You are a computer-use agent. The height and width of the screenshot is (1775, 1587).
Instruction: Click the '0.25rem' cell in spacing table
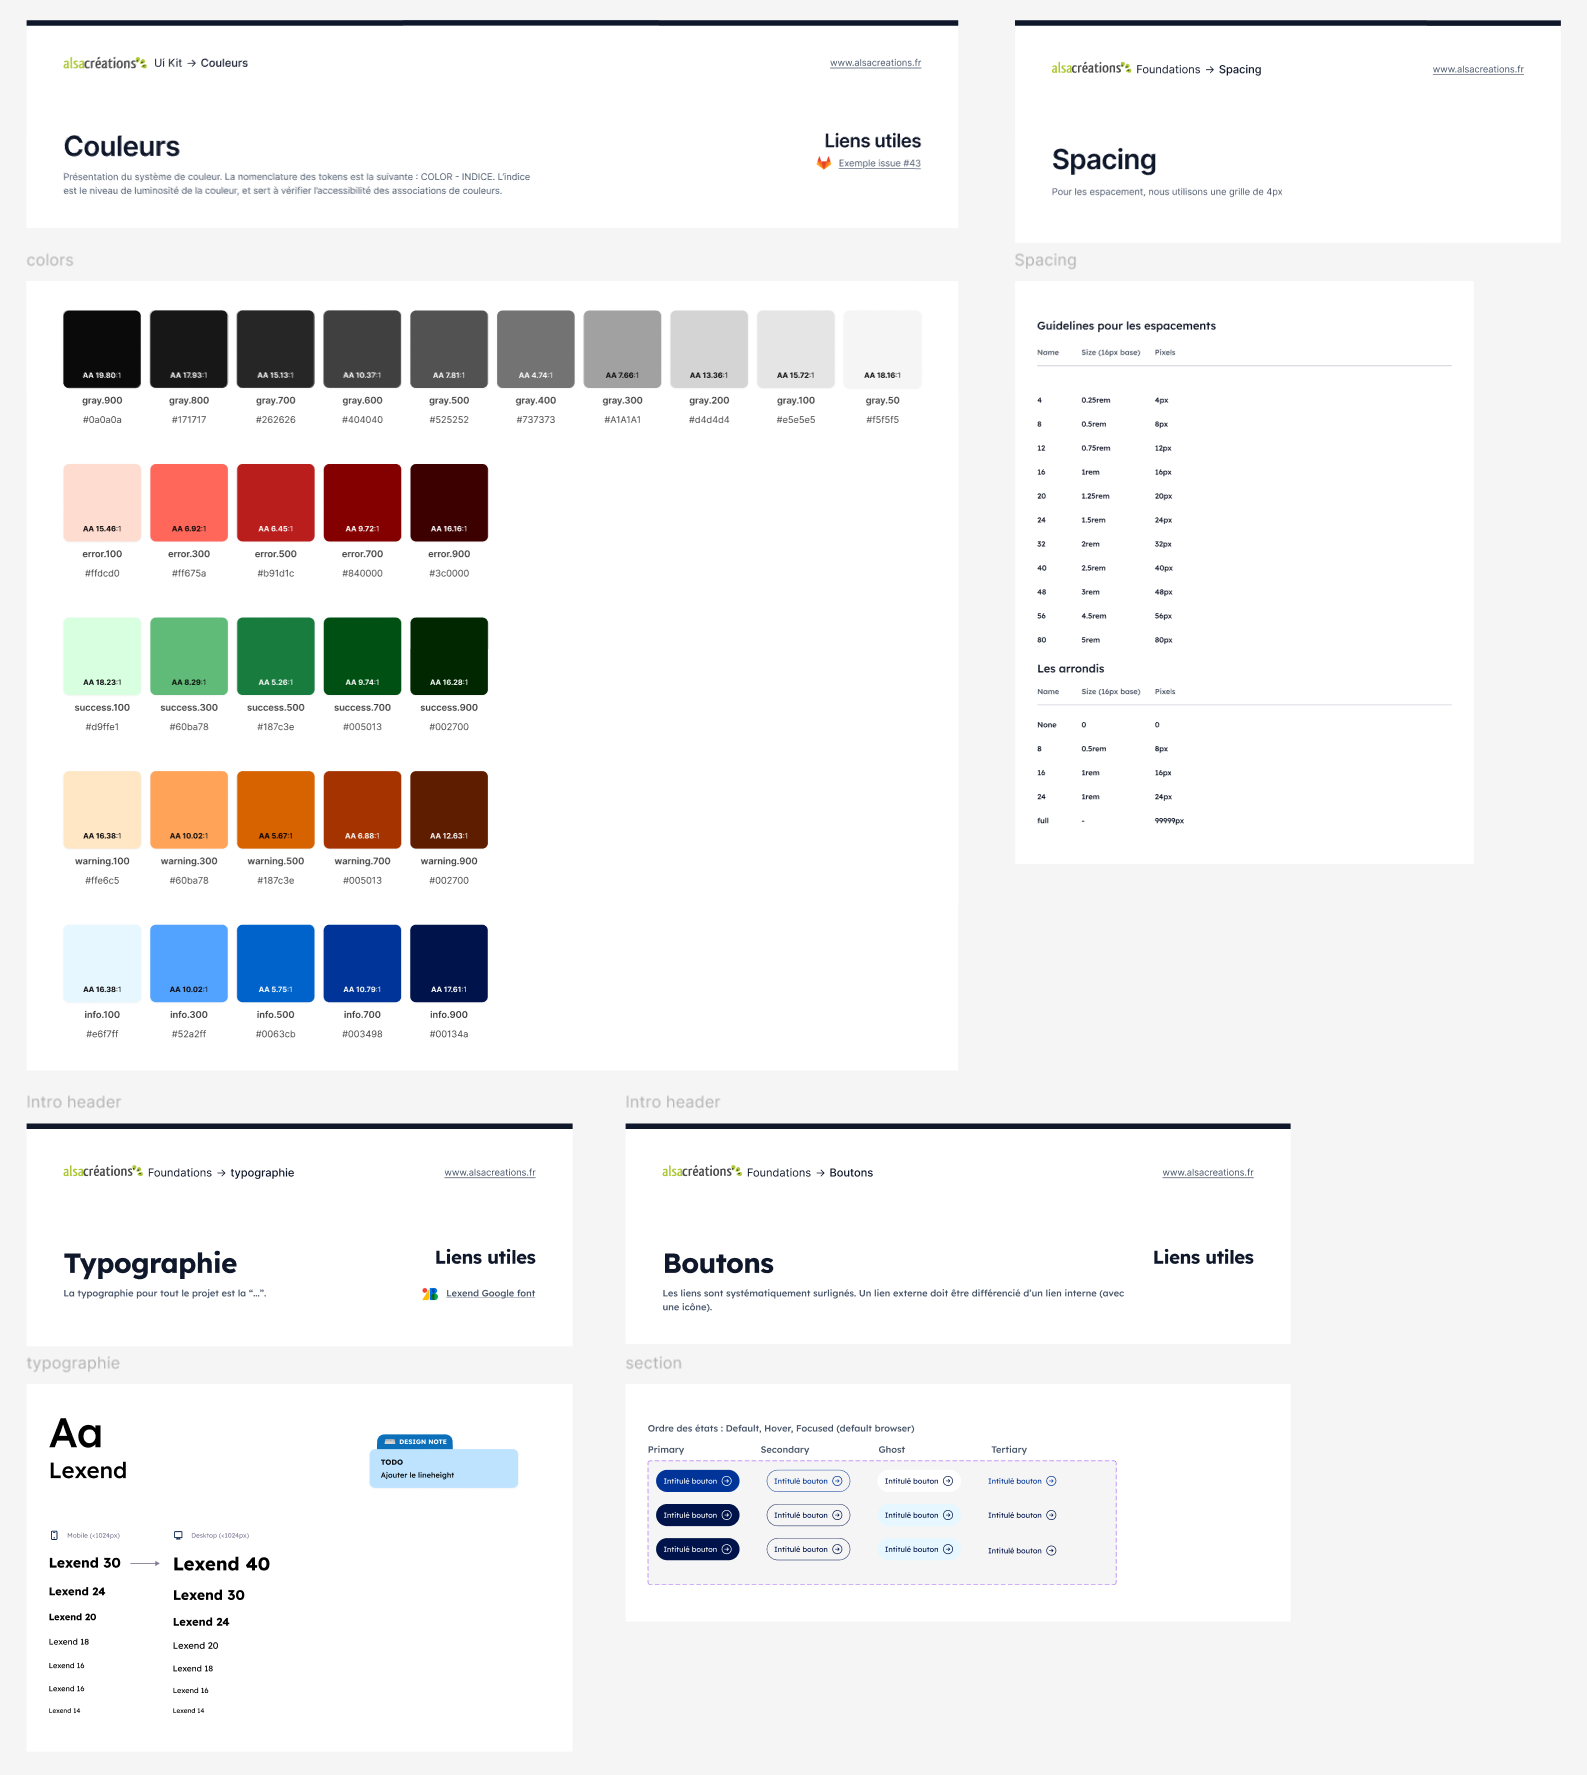point(1096,400)
